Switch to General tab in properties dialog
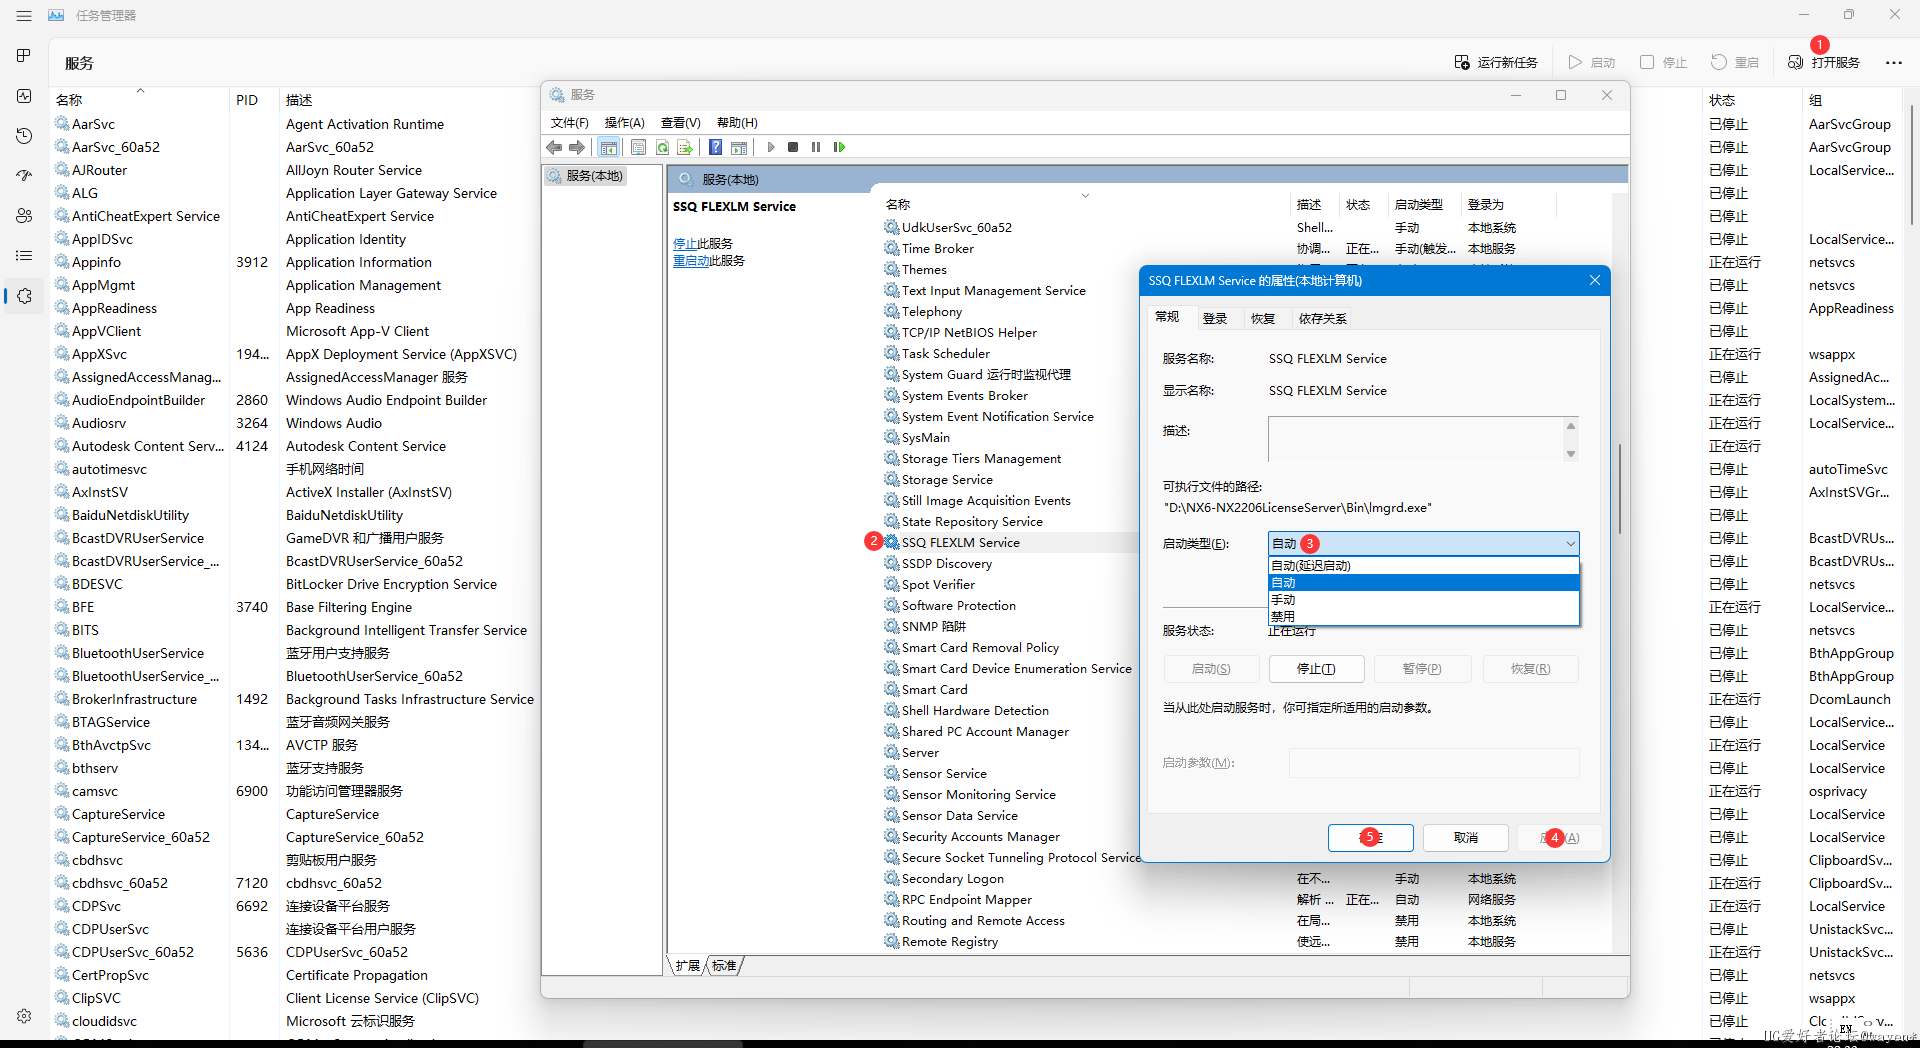Screen dimensions: 1920x1048 click(1167, 317)
